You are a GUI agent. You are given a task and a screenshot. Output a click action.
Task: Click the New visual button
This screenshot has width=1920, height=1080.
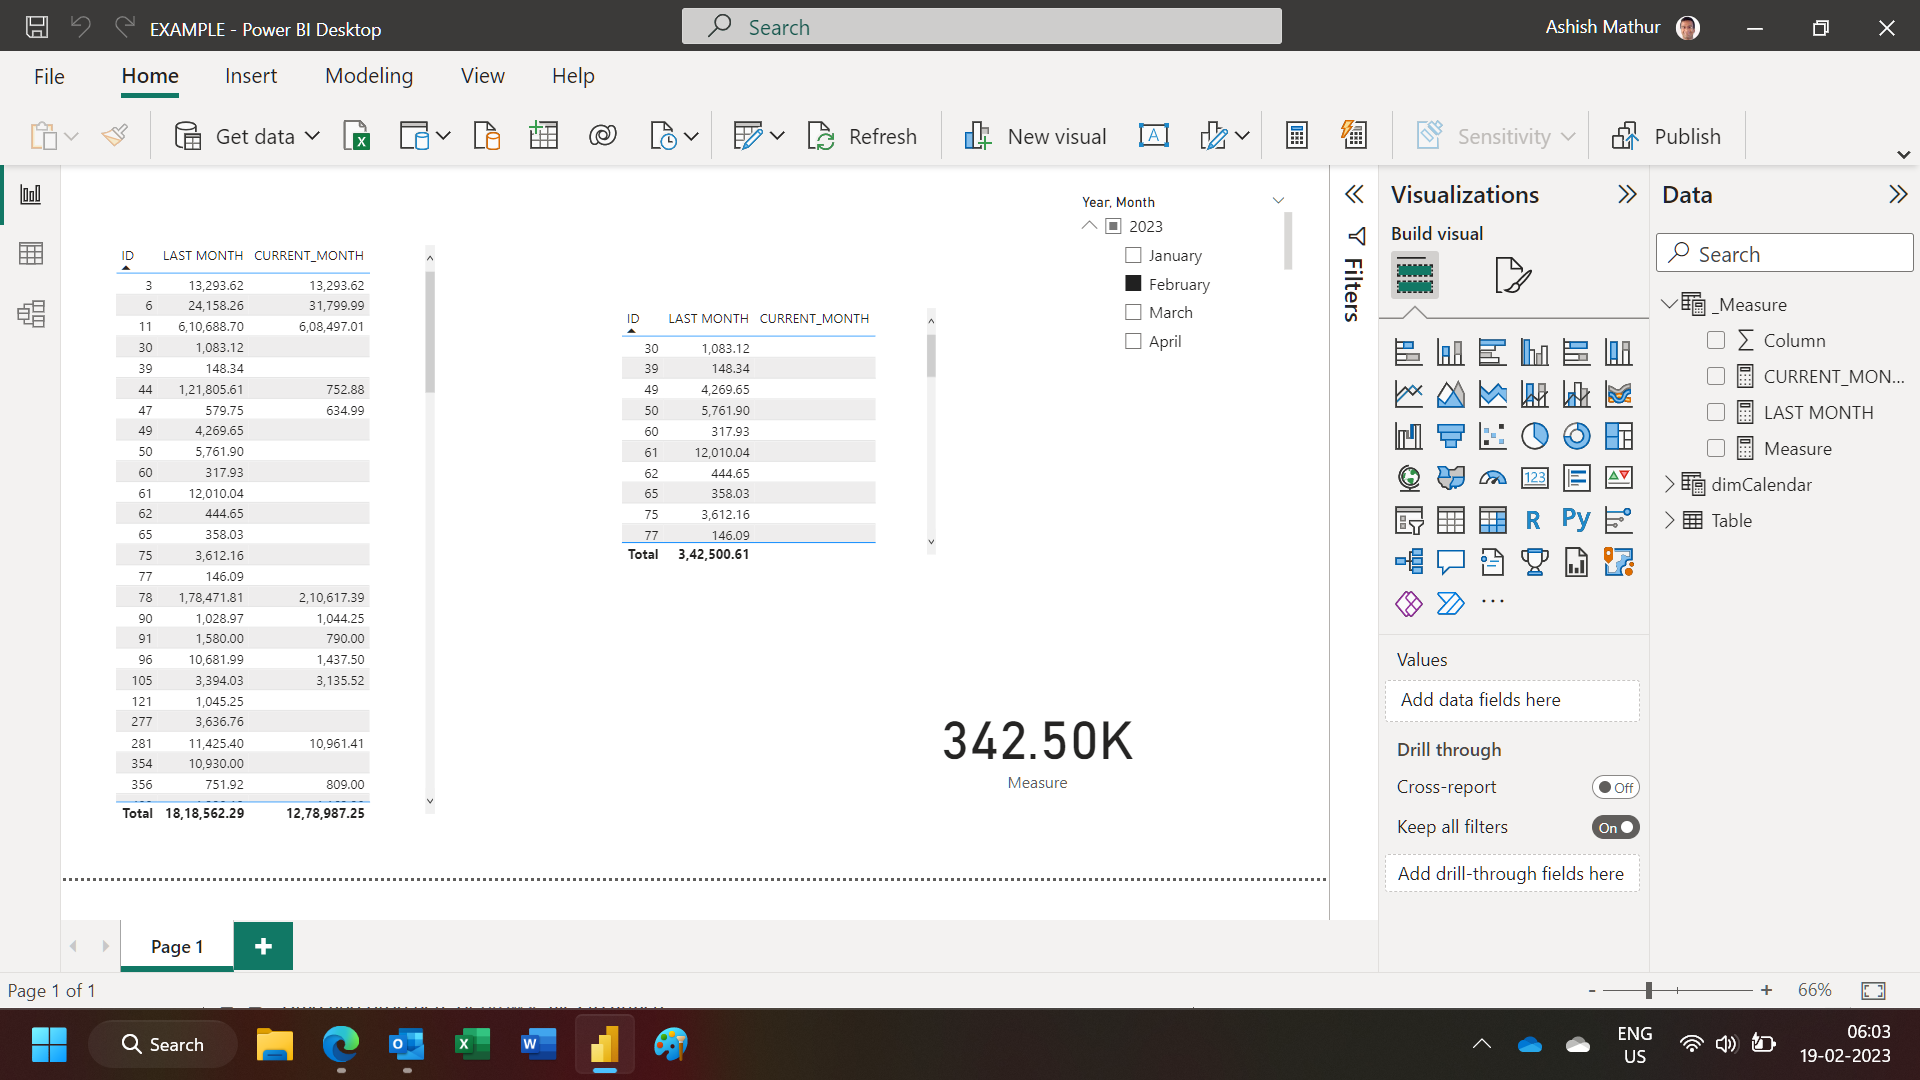point(1035,136)
